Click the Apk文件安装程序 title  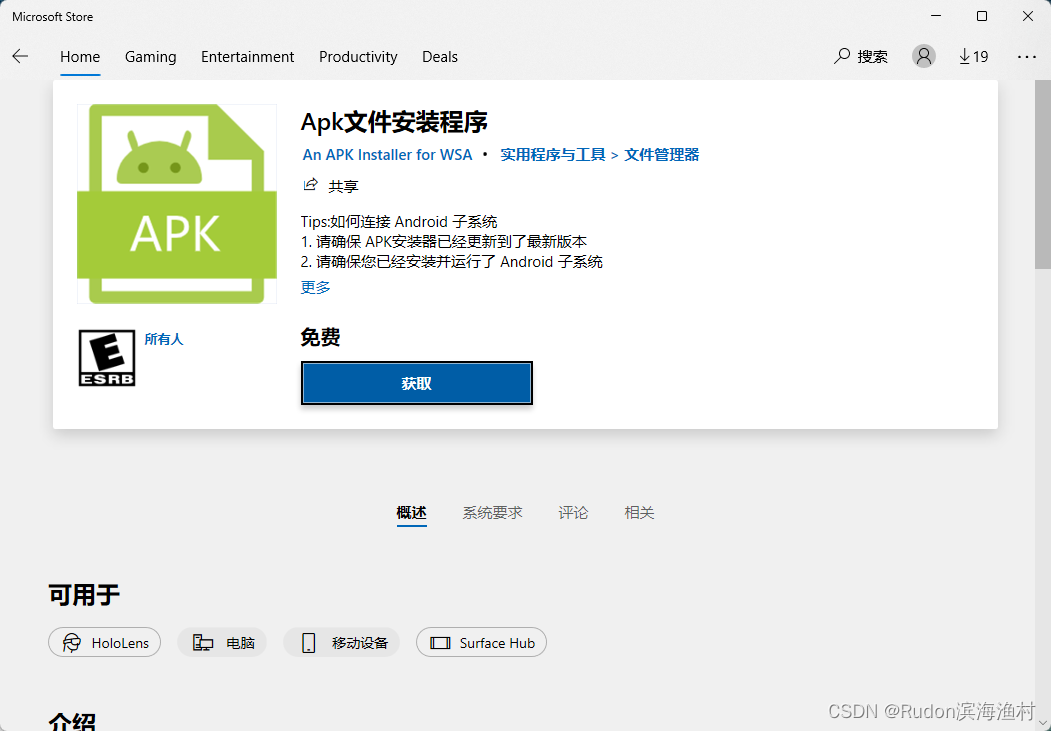point(393,121)
